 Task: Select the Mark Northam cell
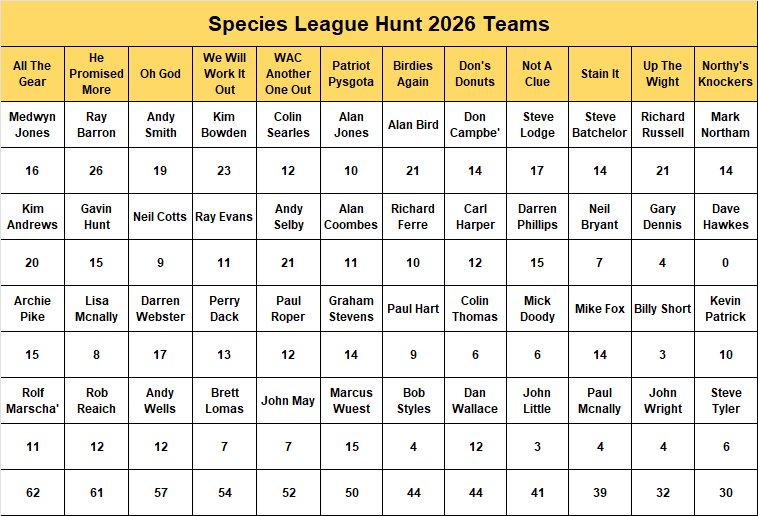pyautogui.click(x=725, y=125)
